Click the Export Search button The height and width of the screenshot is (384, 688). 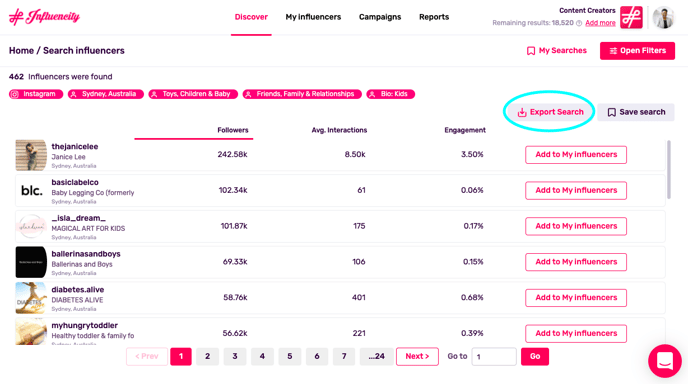pos(550,112)
